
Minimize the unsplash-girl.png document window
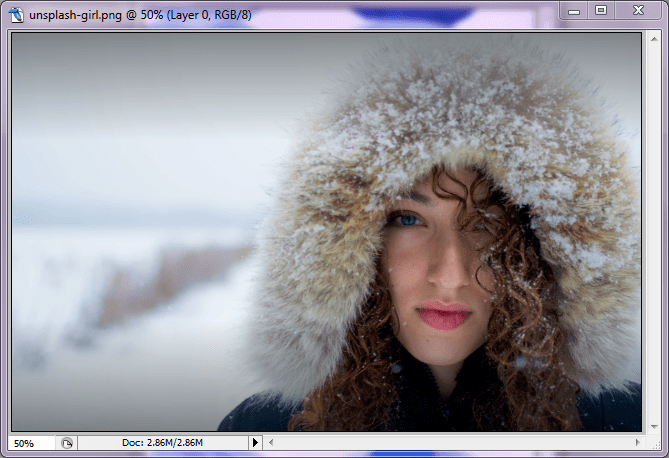pyautogui.click(x=574, y=12)
